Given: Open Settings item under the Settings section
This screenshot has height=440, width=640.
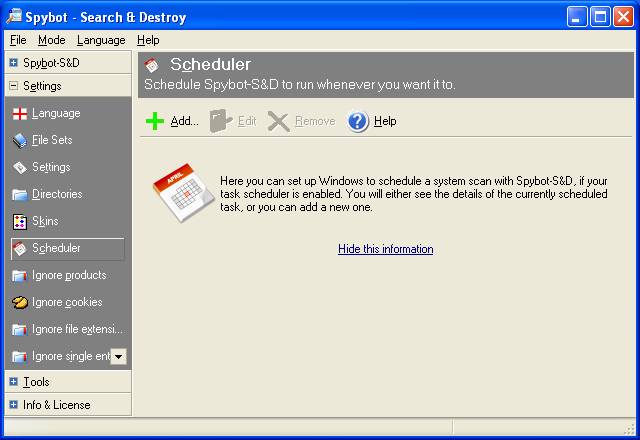Looking at the screenshot, I should [x=51, y=167].
